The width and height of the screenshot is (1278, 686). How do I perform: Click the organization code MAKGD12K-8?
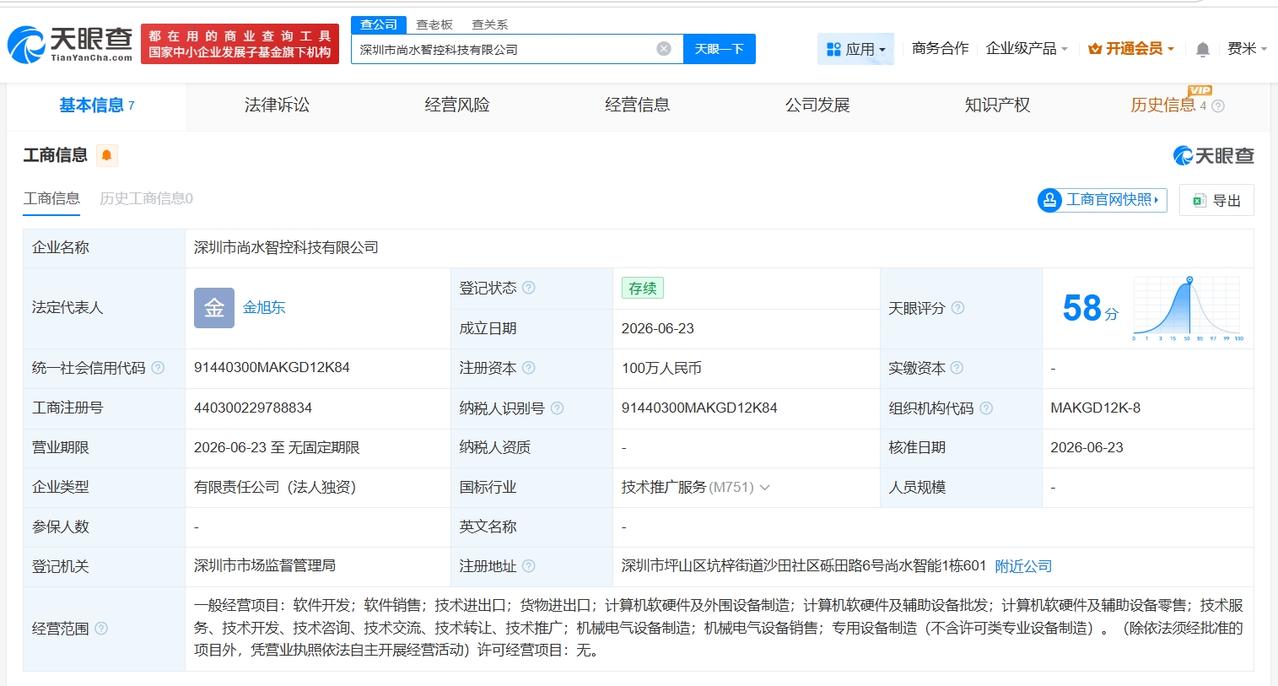pyautogui.click(x=1095, y=408)
